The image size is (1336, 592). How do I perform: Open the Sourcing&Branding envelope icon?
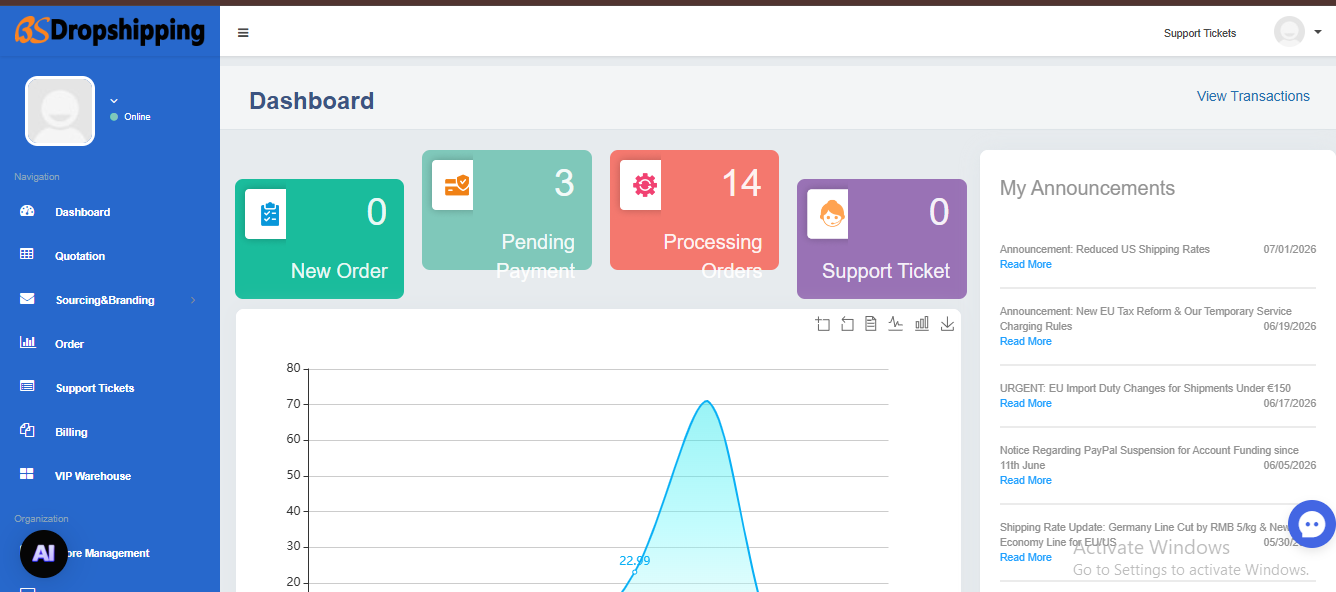(x=27, y=299)
